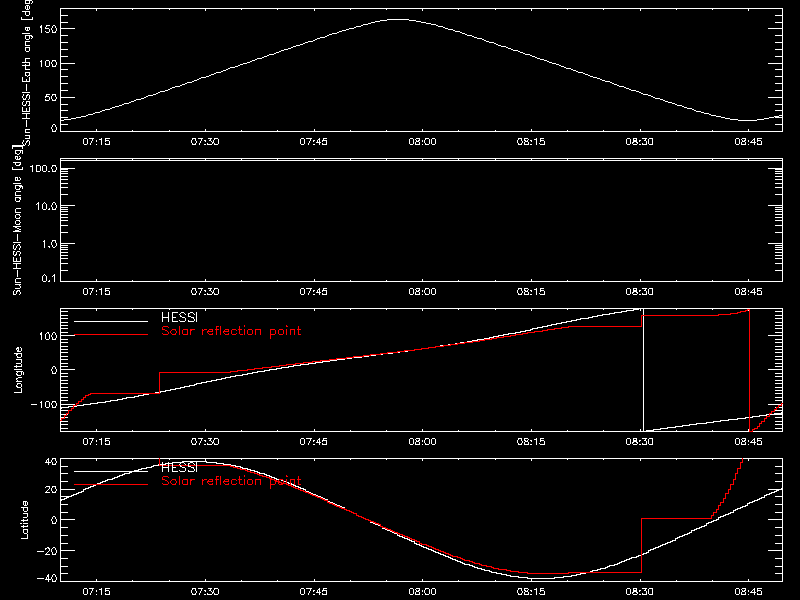Image resolution: width=800 pixels, height=600 pixels.
Task: Click white HESSI legend line in Longitude plot
Action: [x=111, y=321]
